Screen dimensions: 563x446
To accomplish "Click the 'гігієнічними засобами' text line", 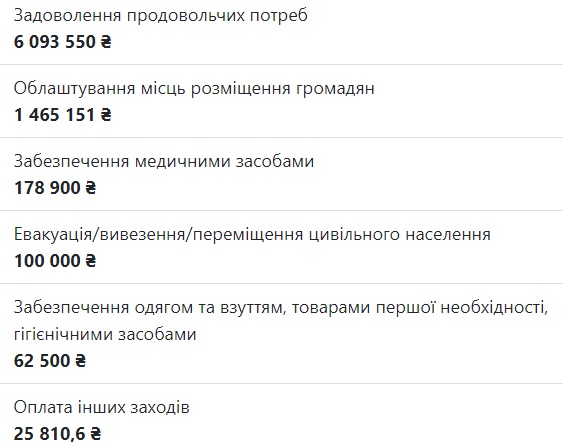I will [x=105, y=335].
